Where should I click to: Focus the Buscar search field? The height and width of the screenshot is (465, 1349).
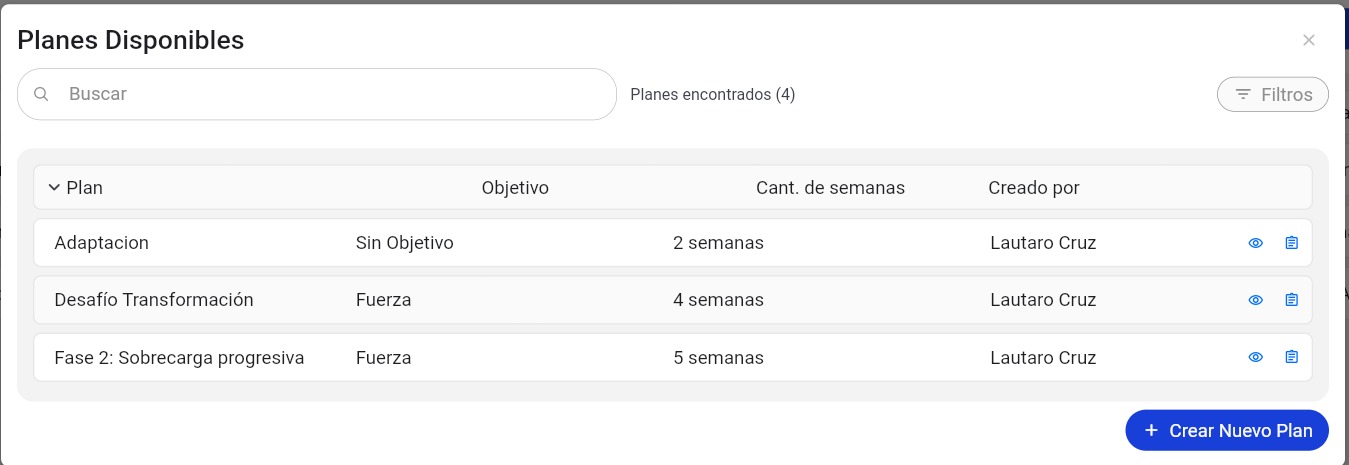click(x=330, y=94)
